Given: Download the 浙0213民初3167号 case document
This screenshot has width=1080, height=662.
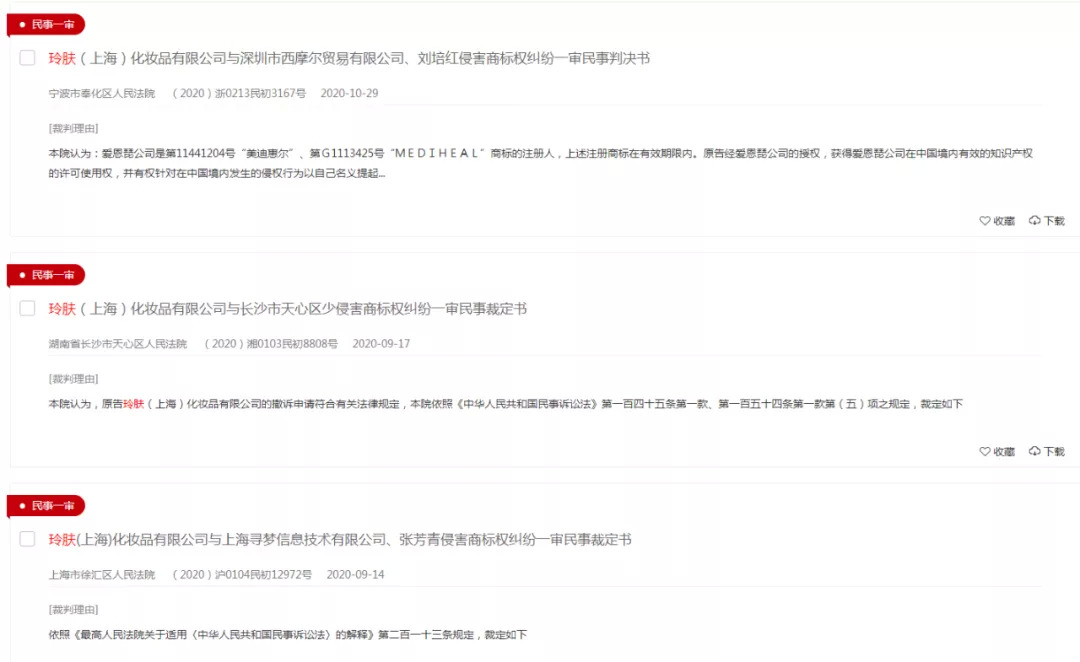Looking at the screenshot, I should tap(1046, 220).
